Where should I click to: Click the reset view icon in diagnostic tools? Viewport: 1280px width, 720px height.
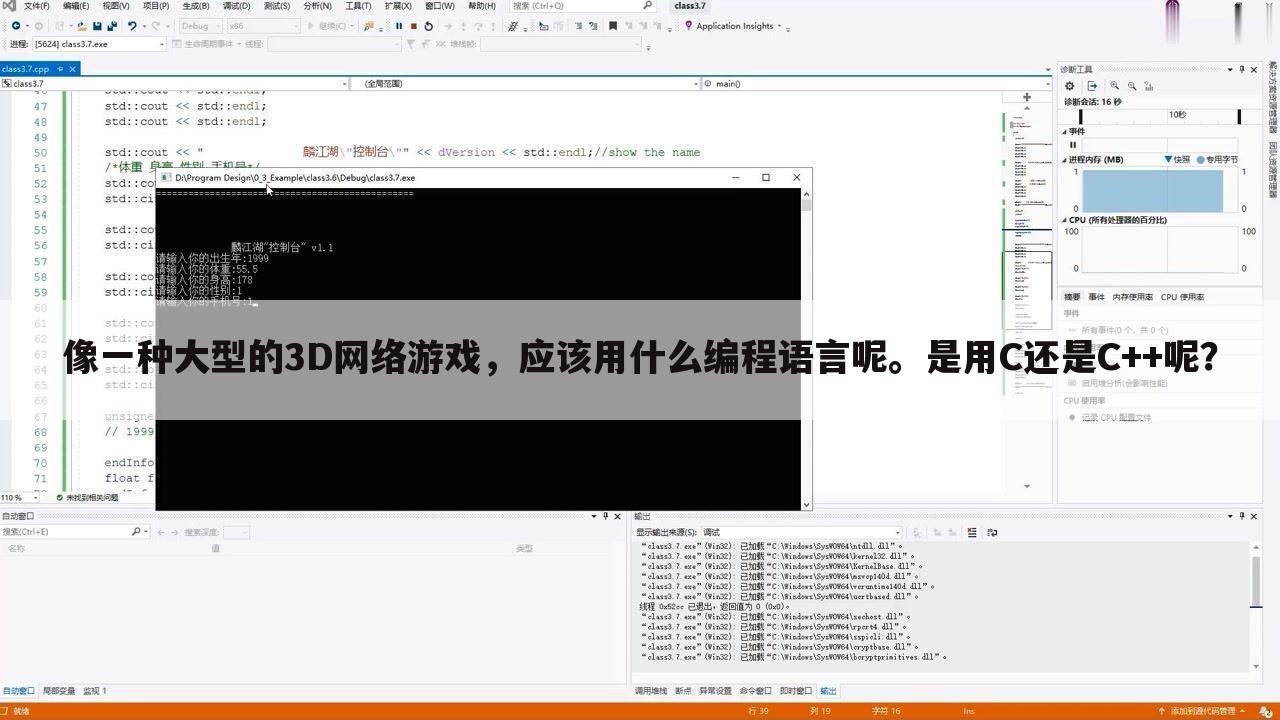click(x=1148, y=86)
